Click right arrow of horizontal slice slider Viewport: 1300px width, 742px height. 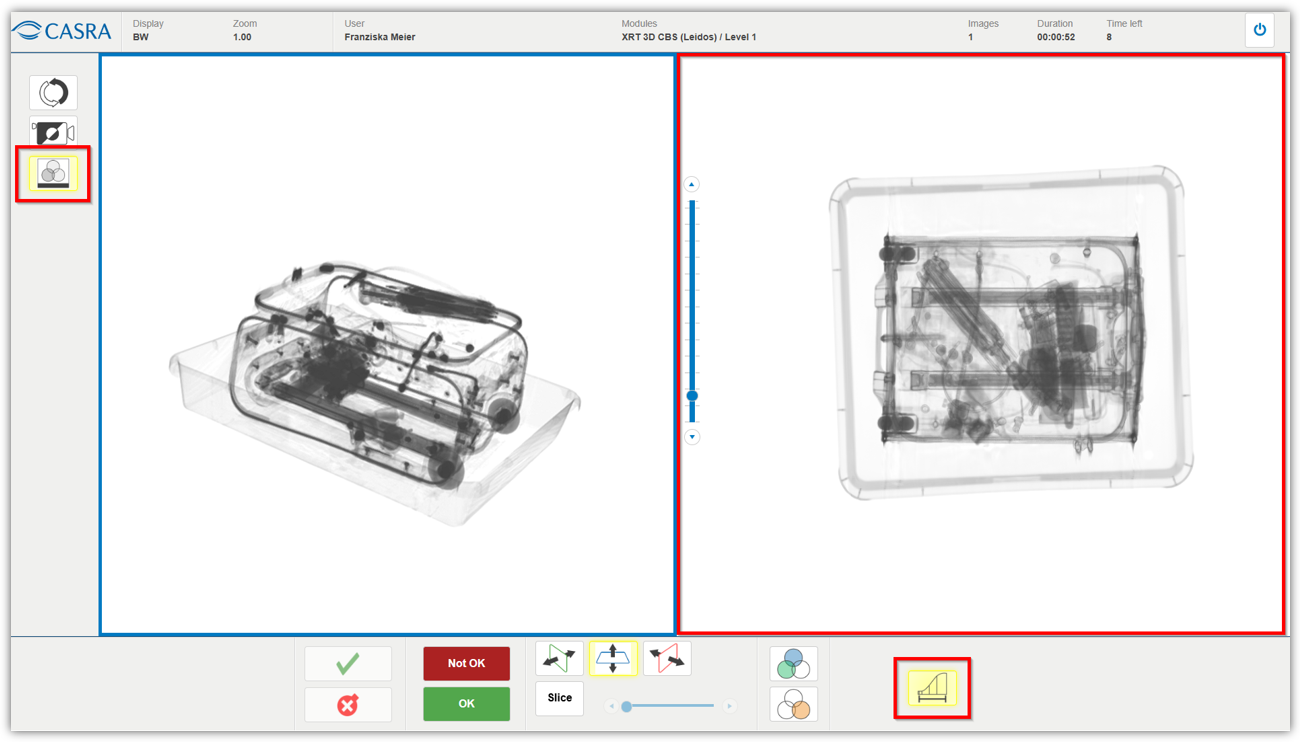click(730, 706)
